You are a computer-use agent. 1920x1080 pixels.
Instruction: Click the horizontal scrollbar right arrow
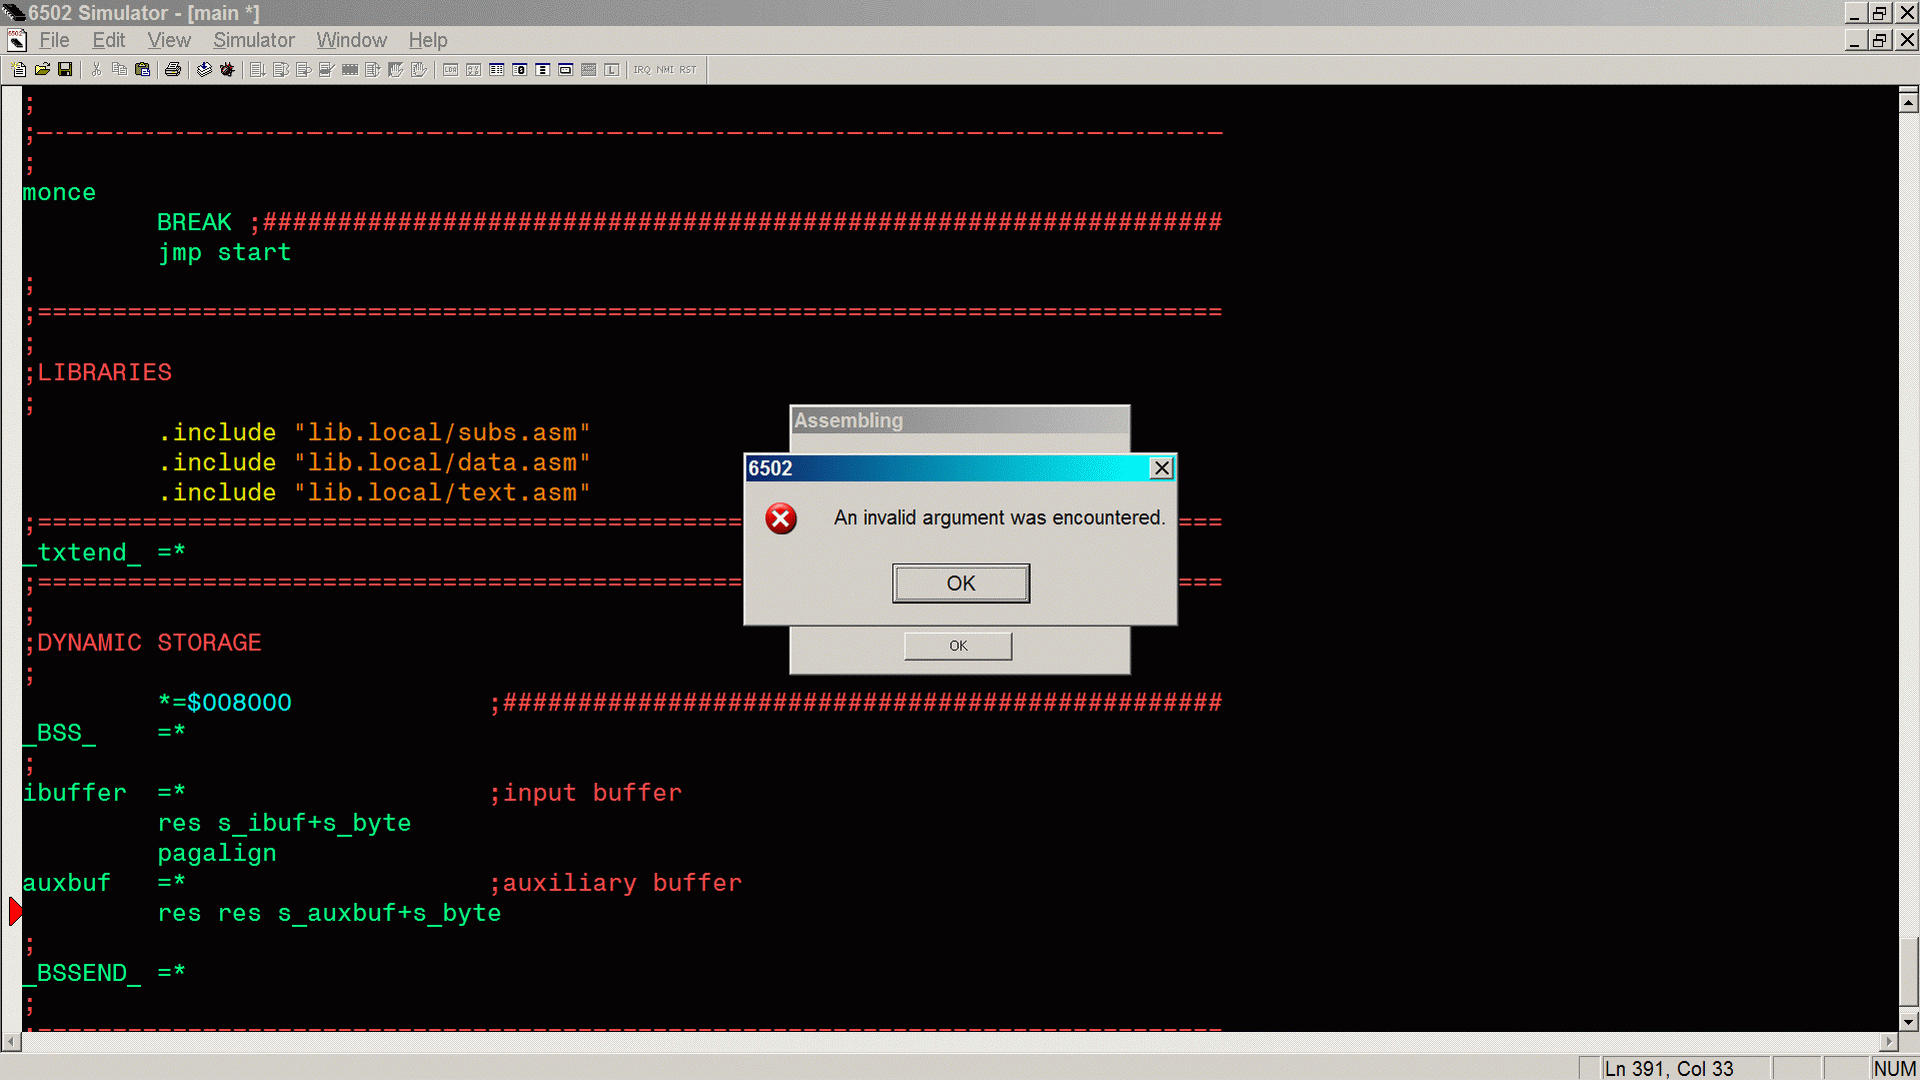(1888, 1042)
